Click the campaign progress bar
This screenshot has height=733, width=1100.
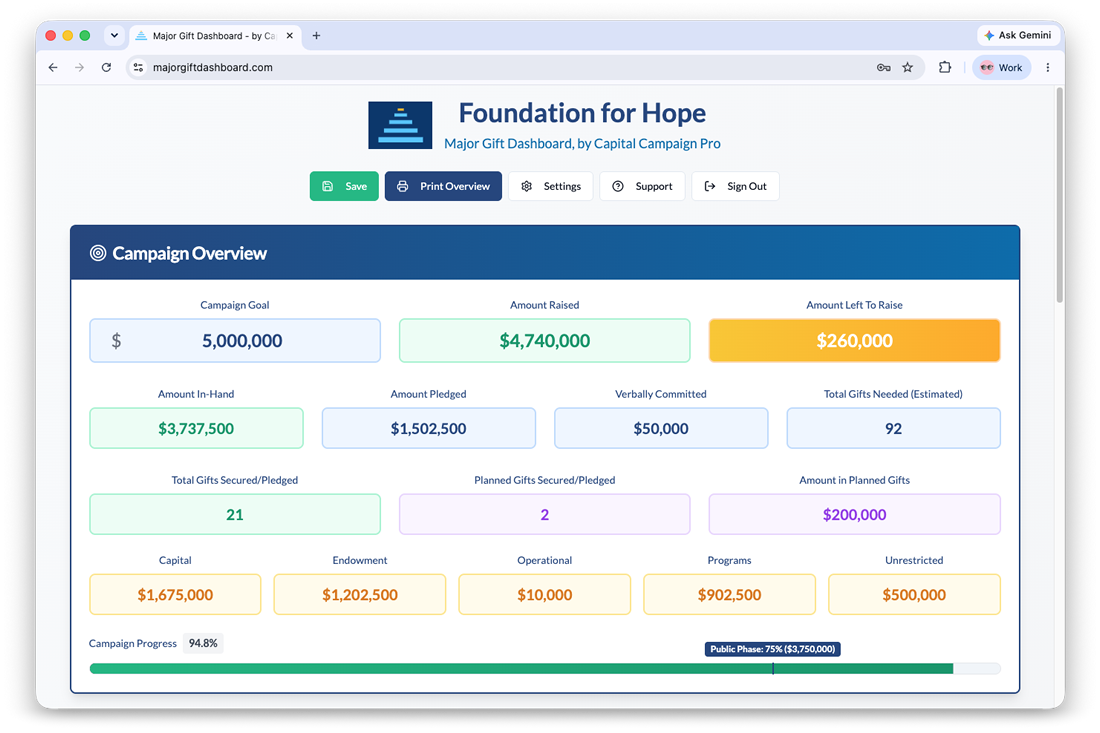pos(544,668)
